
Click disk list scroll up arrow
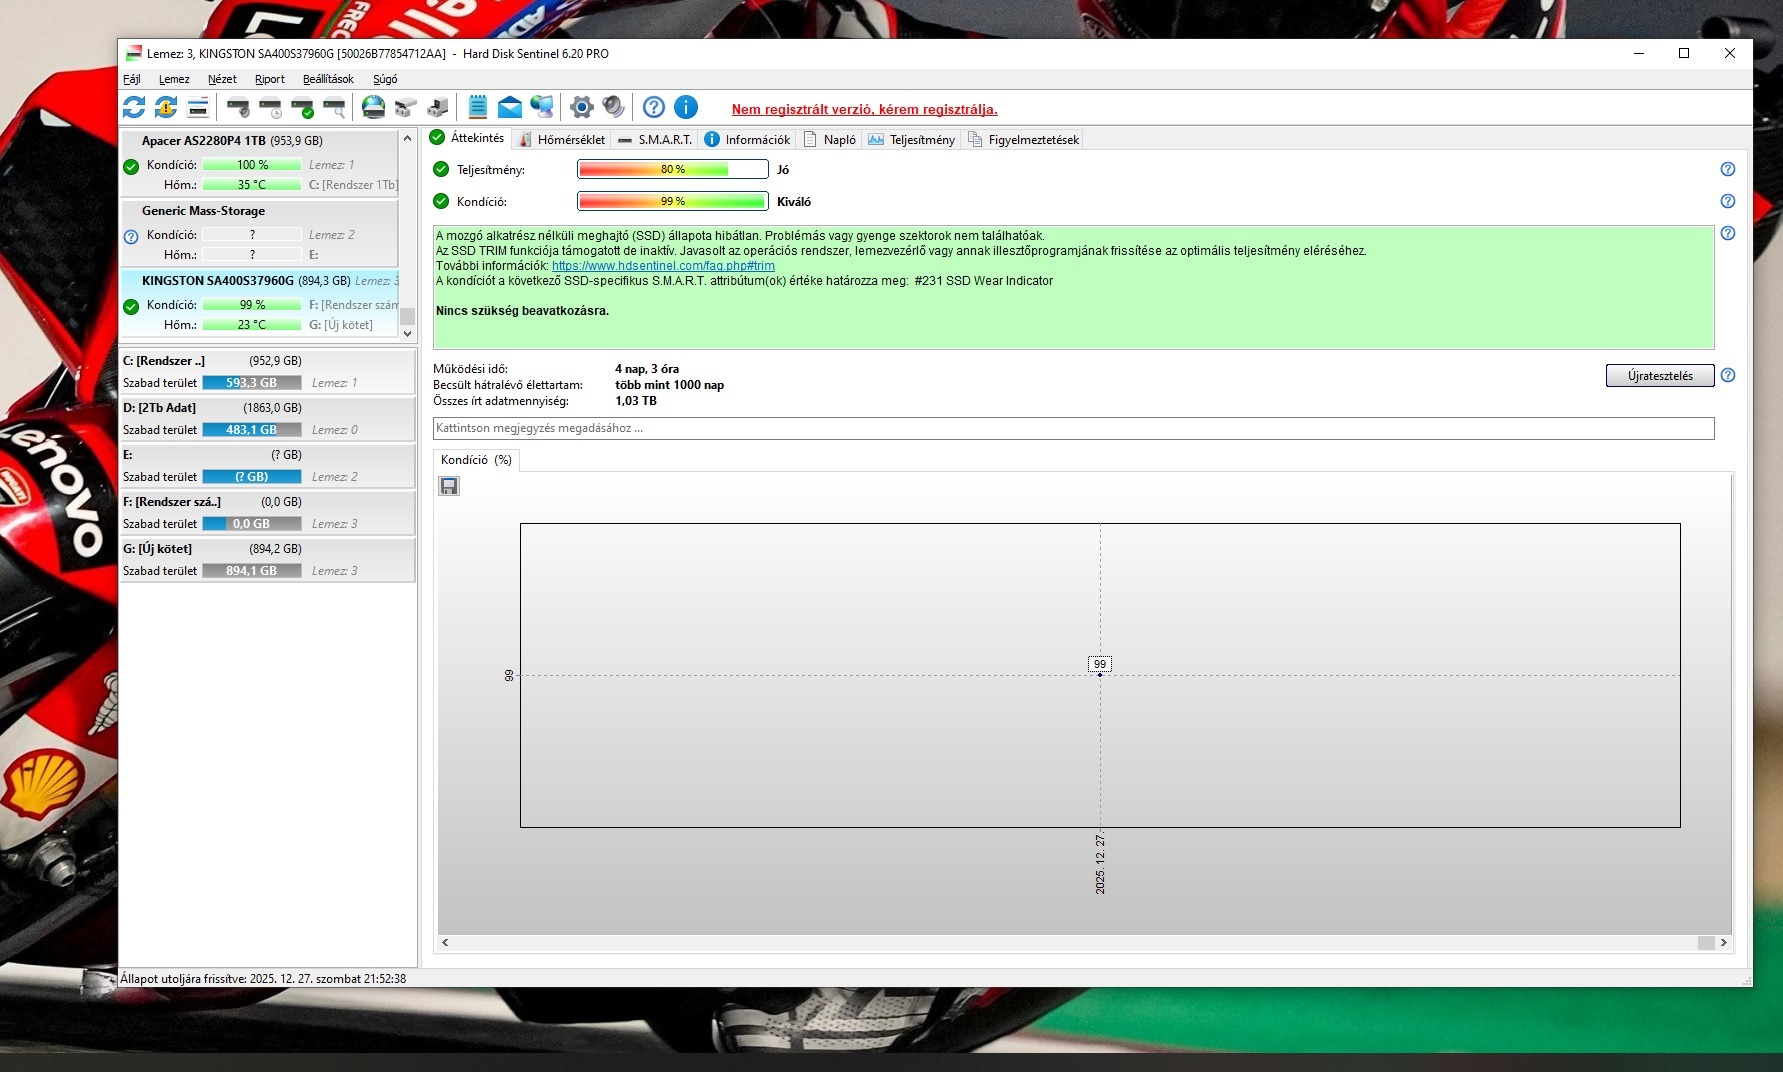click(x=407, y=137)
